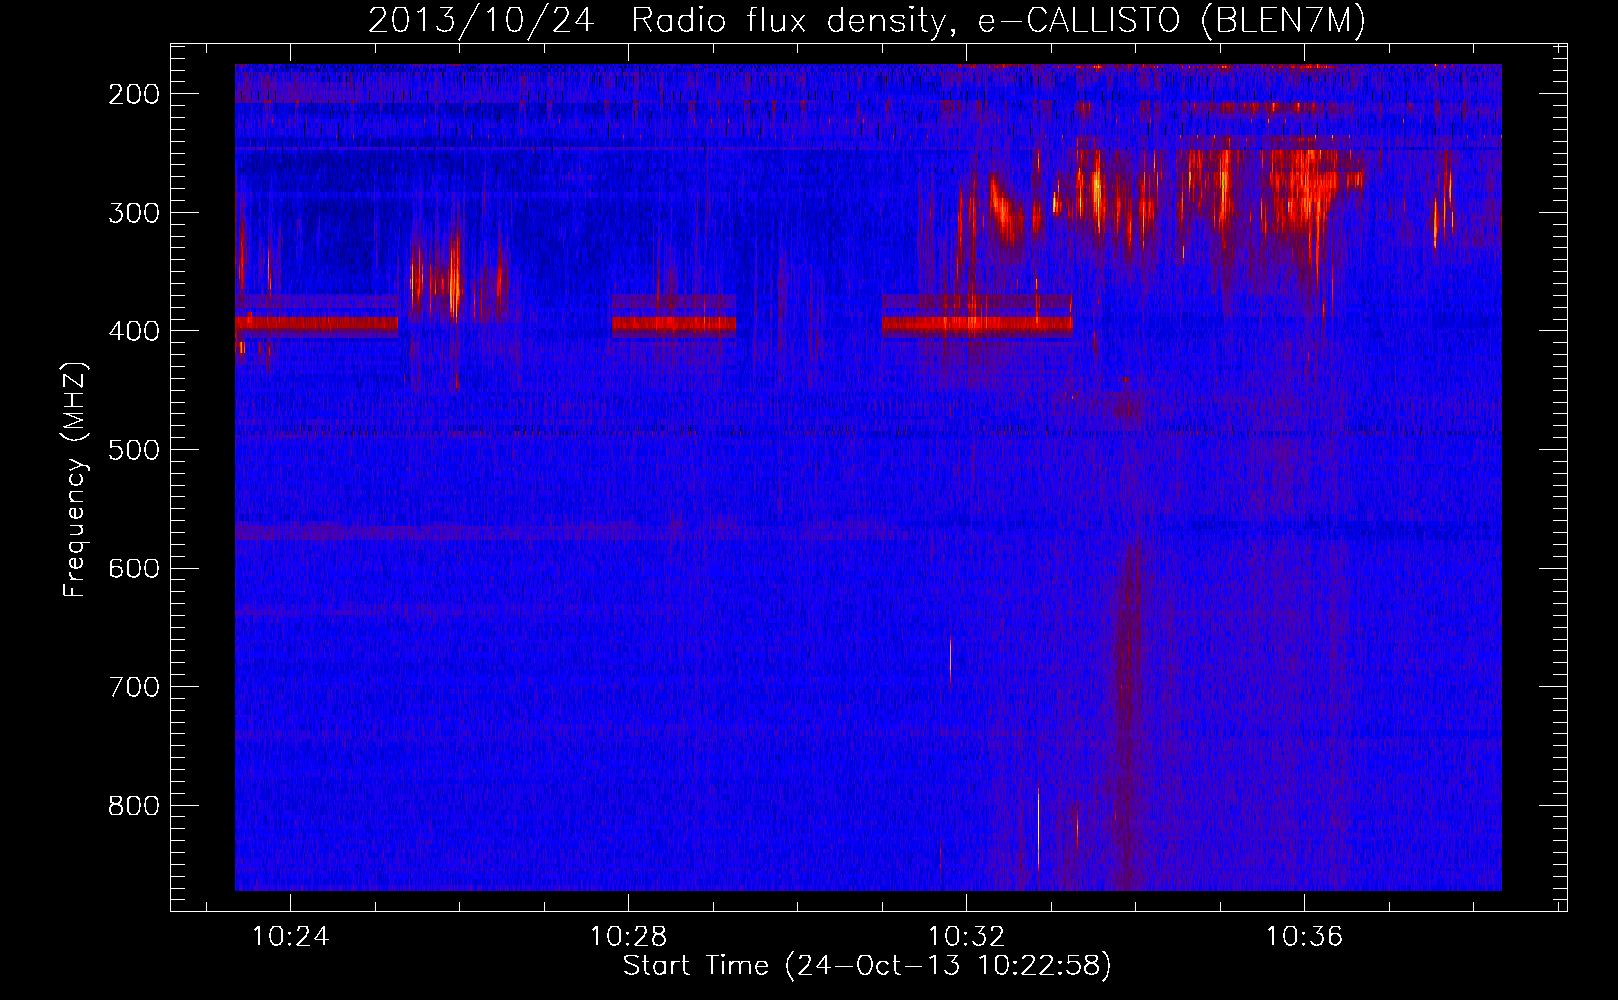Click the 200 frequency tick label
The width and height of the screenshot is (1618, 1000).
coord(134,94)
